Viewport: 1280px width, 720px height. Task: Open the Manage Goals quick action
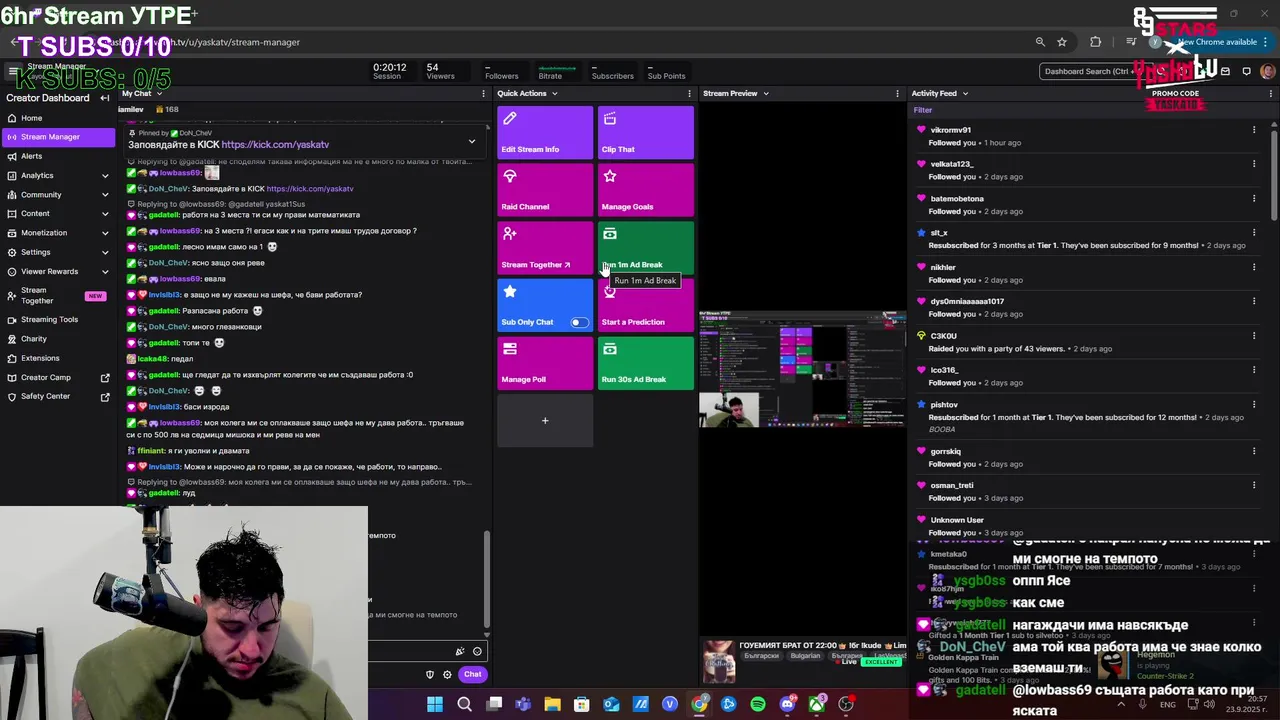tap(646, 190)
